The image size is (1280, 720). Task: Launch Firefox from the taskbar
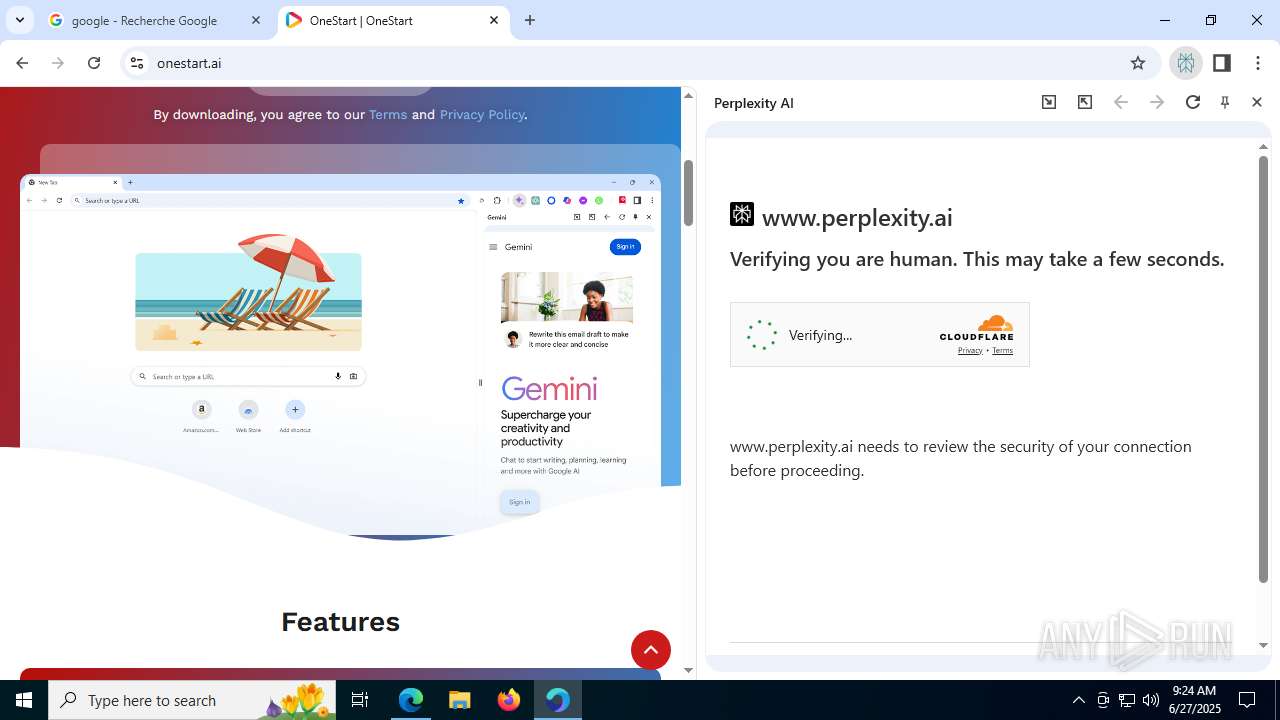508,700
